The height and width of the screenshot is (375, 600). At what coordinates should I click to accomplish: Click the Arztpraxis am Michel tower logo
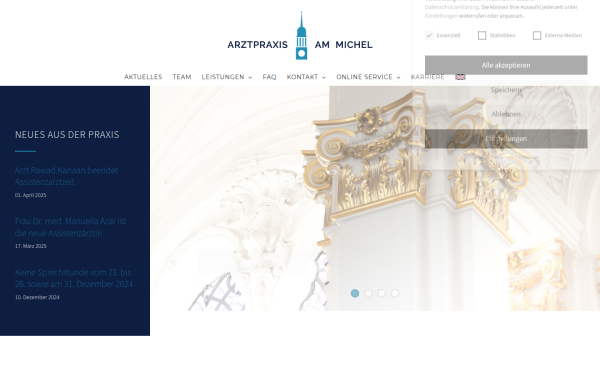coord(301,36)
